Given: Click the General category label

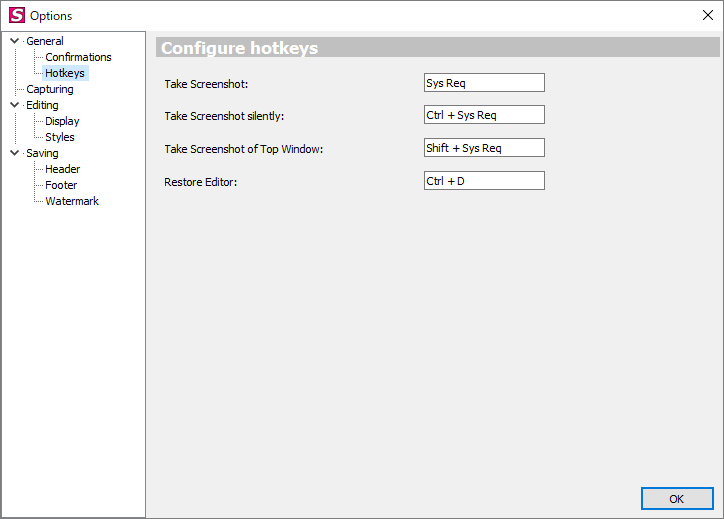Looking at the screenshot, I should coord(45,41).
